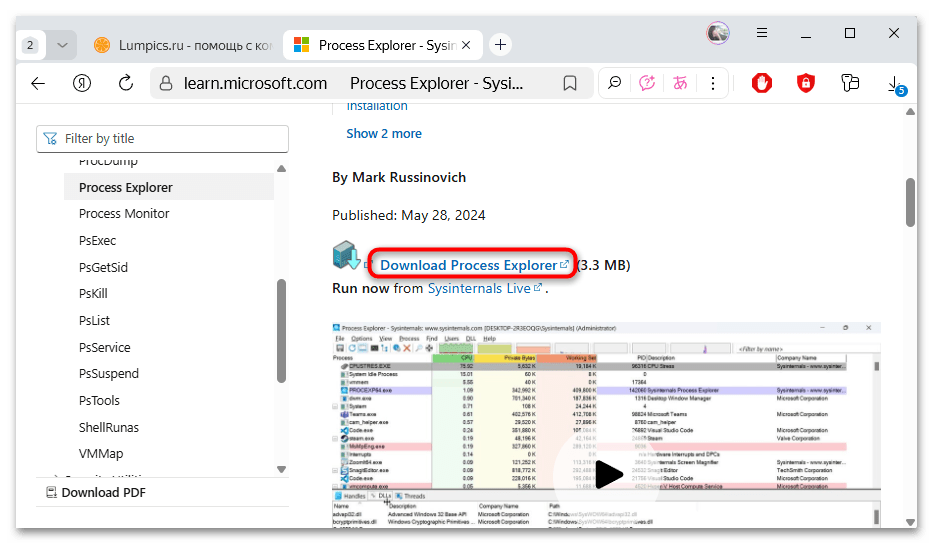Open the search-in-page magnifier icon
This screenshot has width=933, height=544.
point(615,83)
